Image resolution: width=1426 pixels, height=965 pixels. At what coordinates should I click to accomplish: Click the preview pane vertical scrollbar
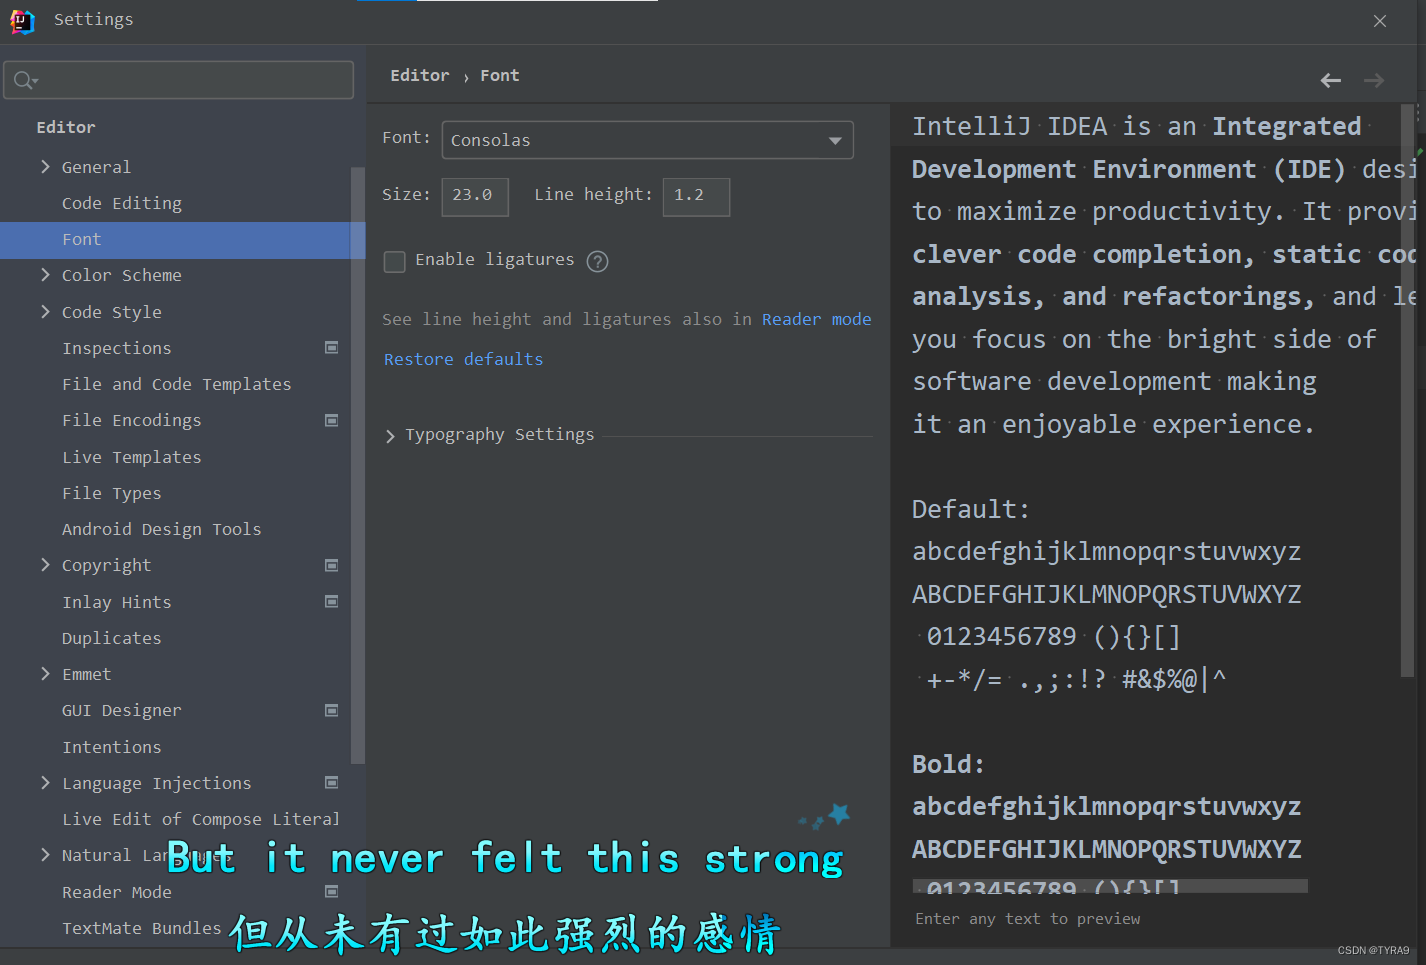click(x=1407, y=390)
